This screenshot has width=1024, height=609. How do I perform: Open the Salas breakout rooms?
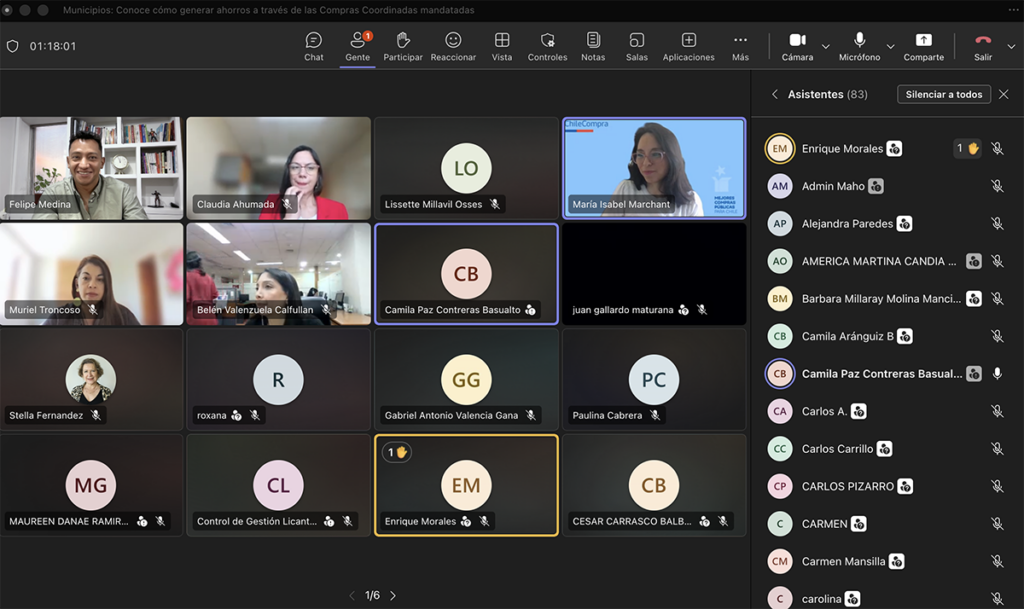(x=637, y=46)
